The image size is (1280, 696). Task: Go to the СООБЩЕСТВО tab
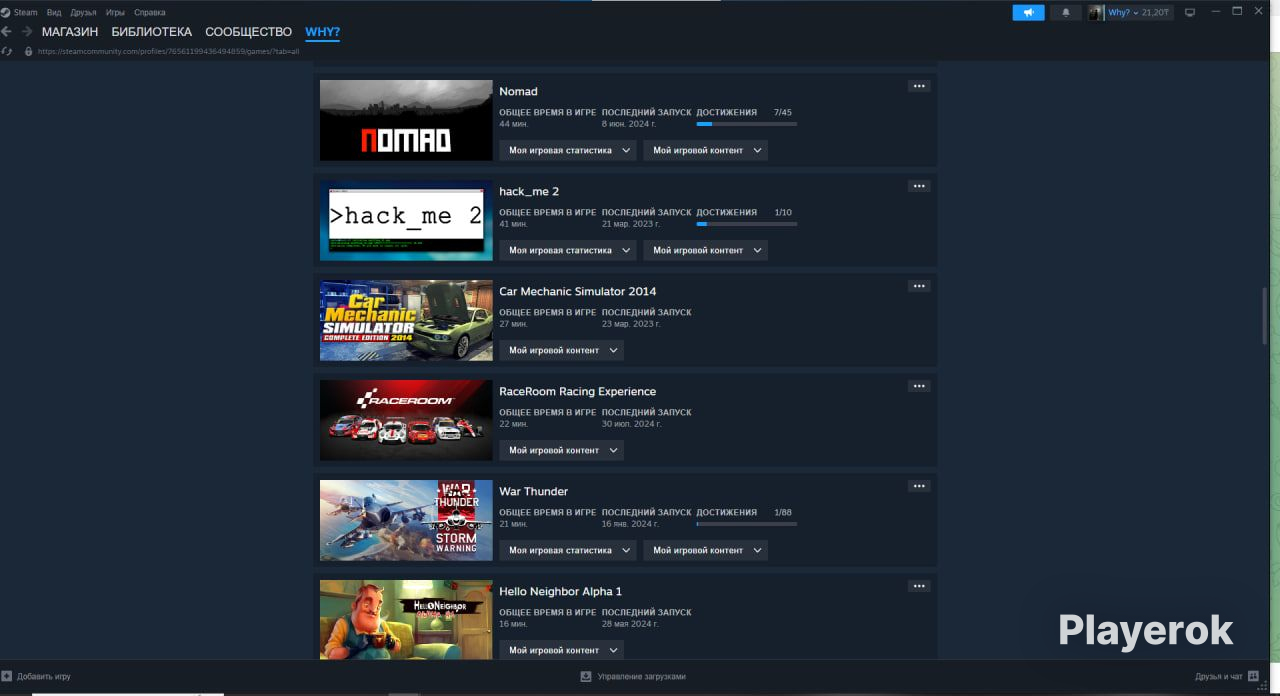pyautogui.click(x=249, y=32)
